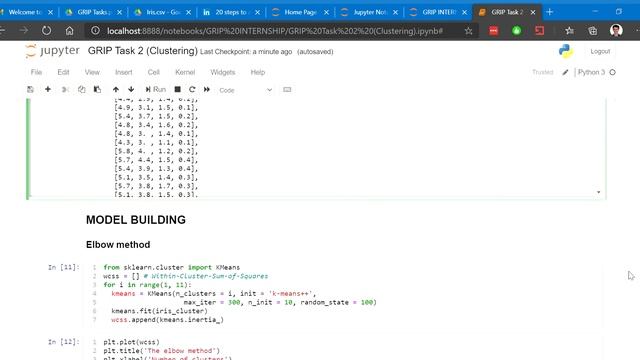Open the cell type Code dropdown
Screen dimensions: 640x360
click(245, 90)
